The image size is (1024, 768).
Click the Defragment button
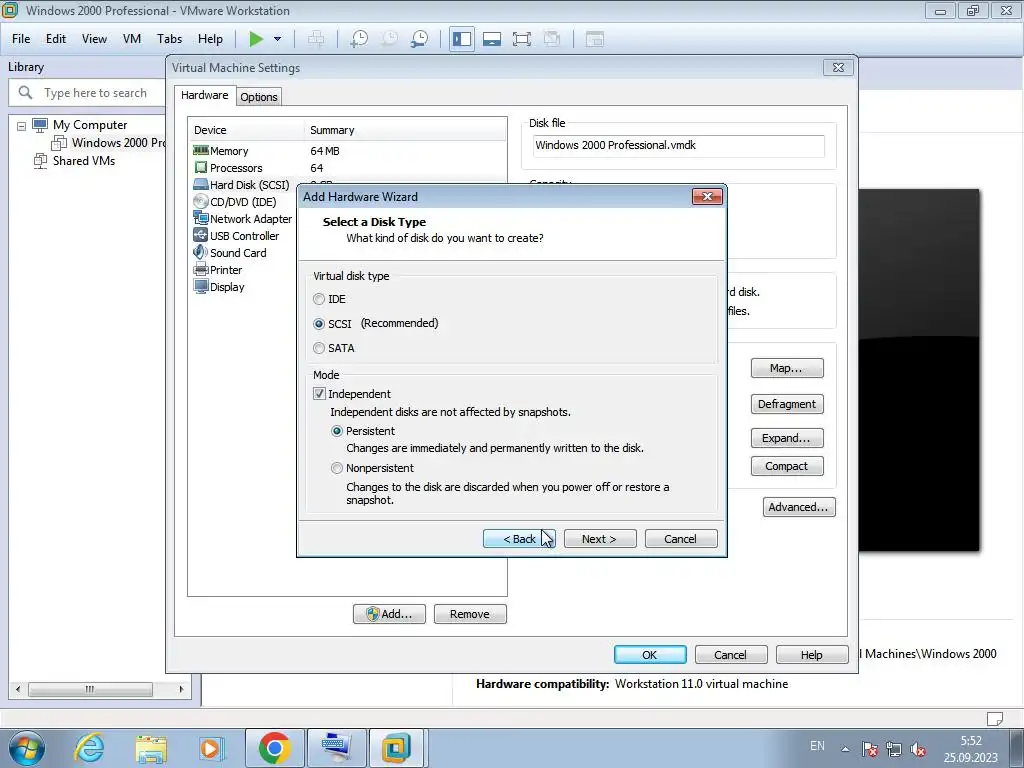[x=787, y=404]
